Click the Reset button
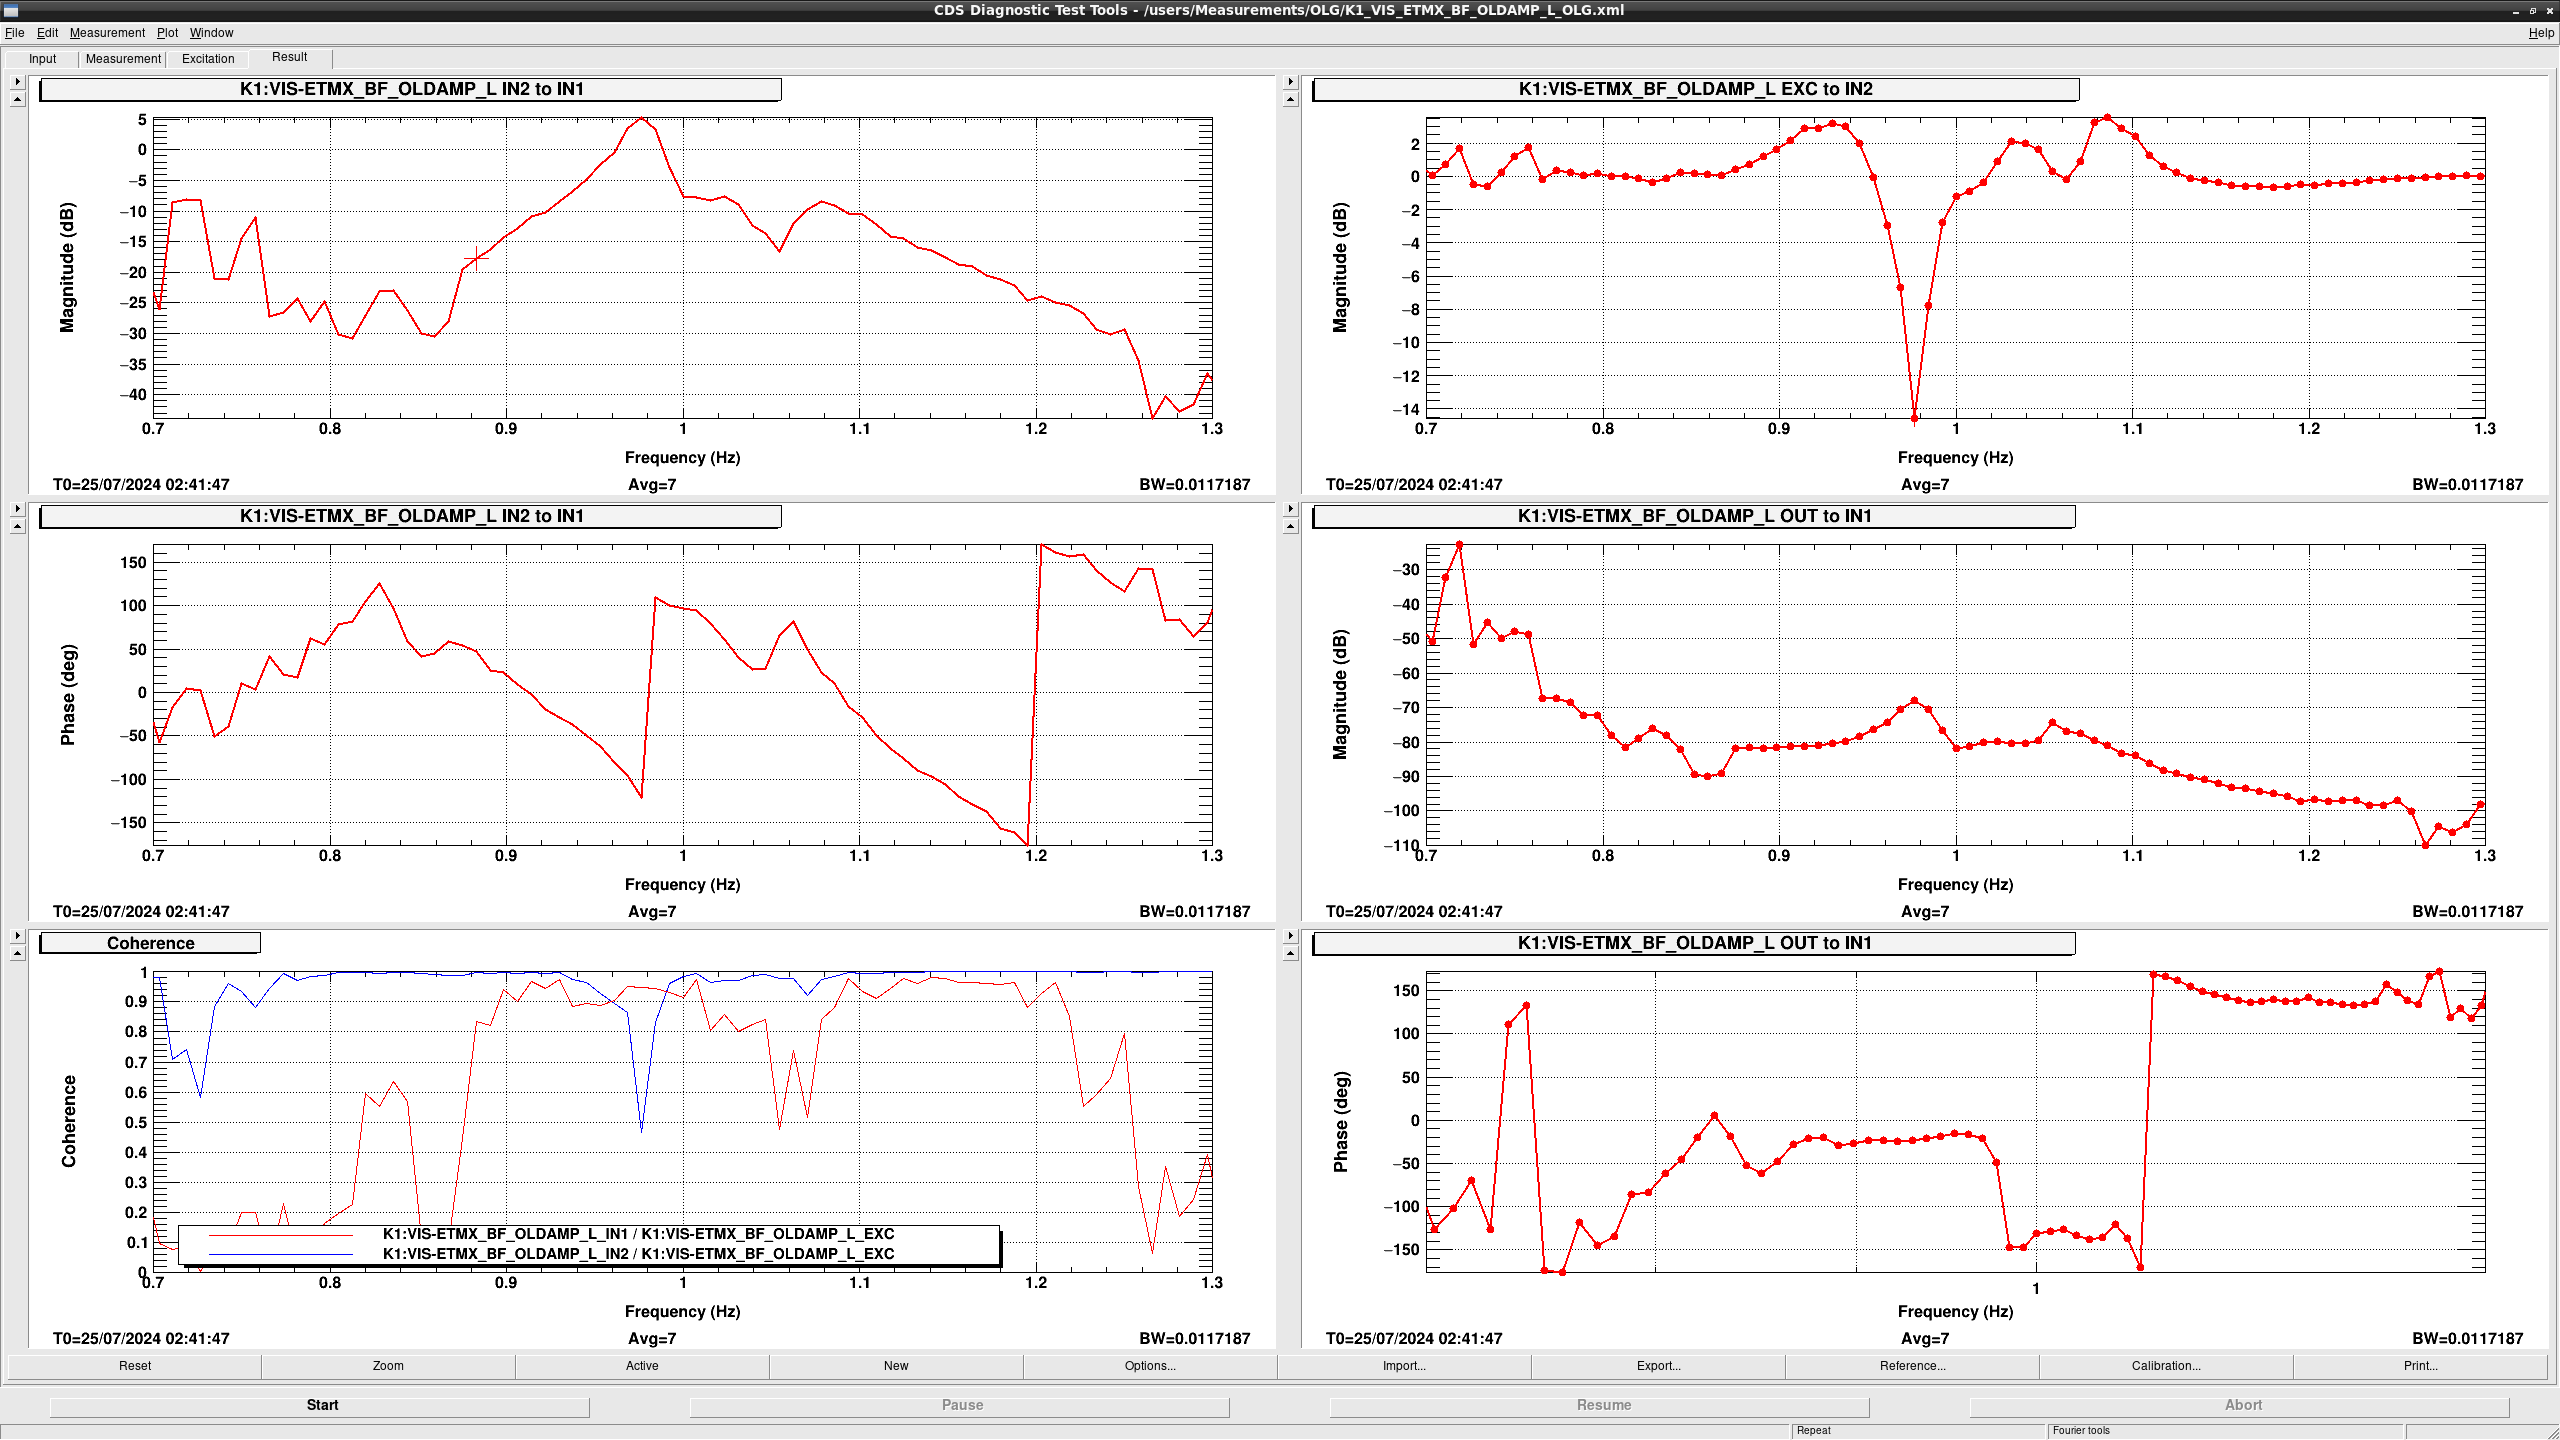Viewport: 2560px width, 1440px height. 135,1366
